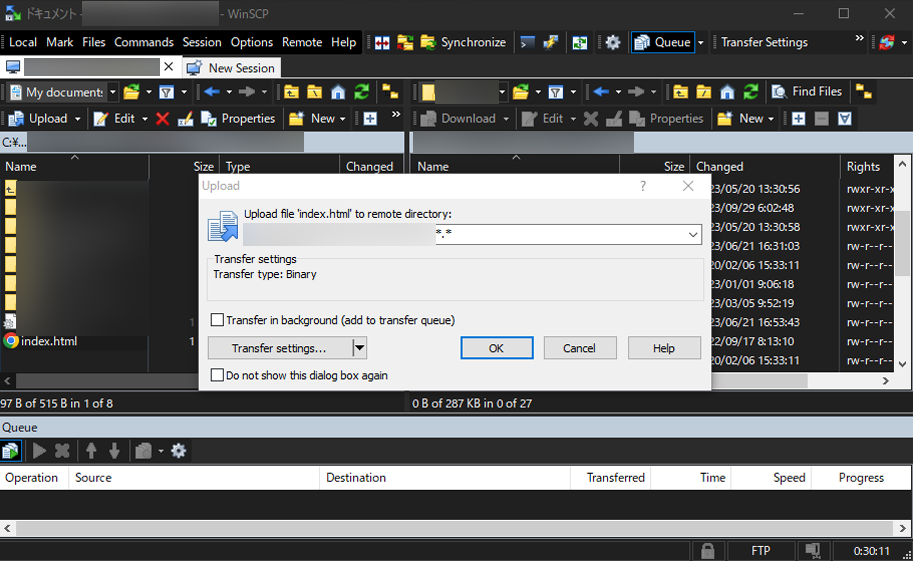Go to local root directory icon
913x561 pixels.
click(314, 92)
